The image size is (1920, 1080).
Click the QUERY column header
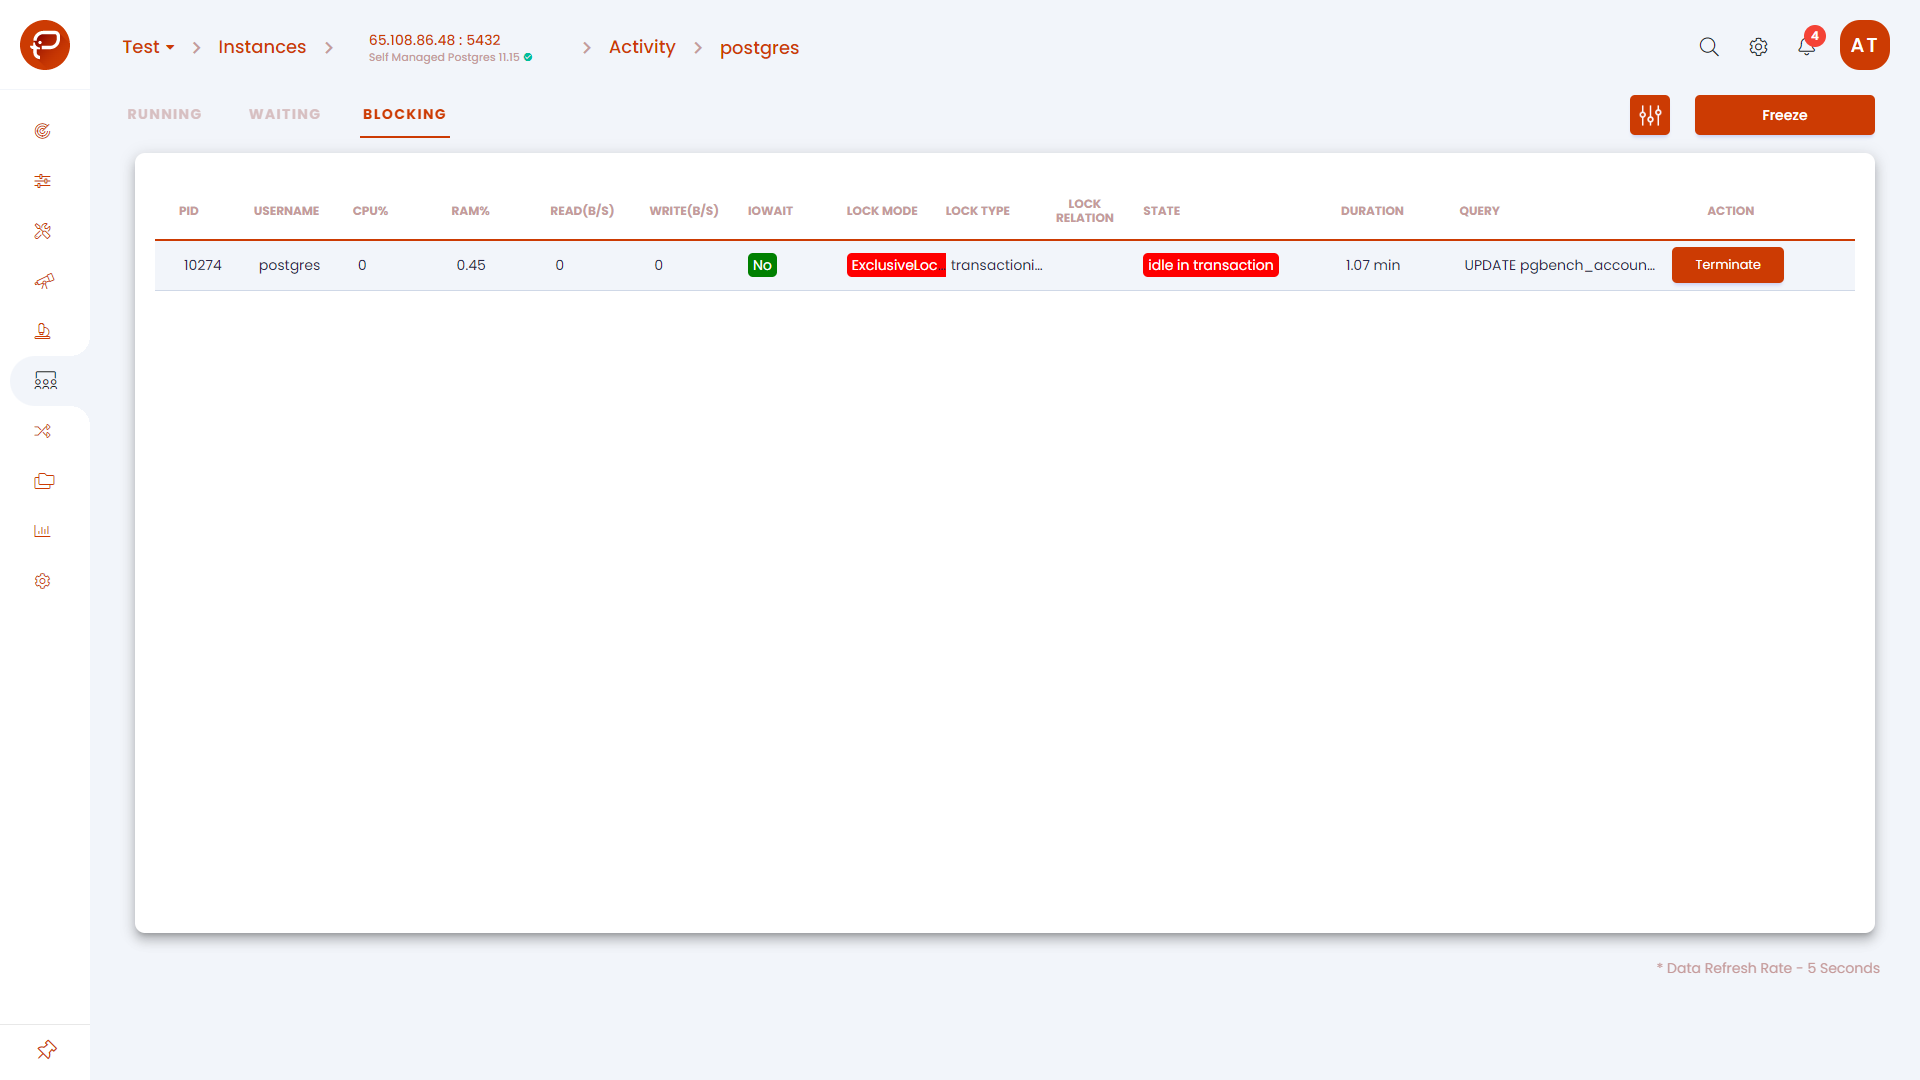click(x=1479, y=211)
